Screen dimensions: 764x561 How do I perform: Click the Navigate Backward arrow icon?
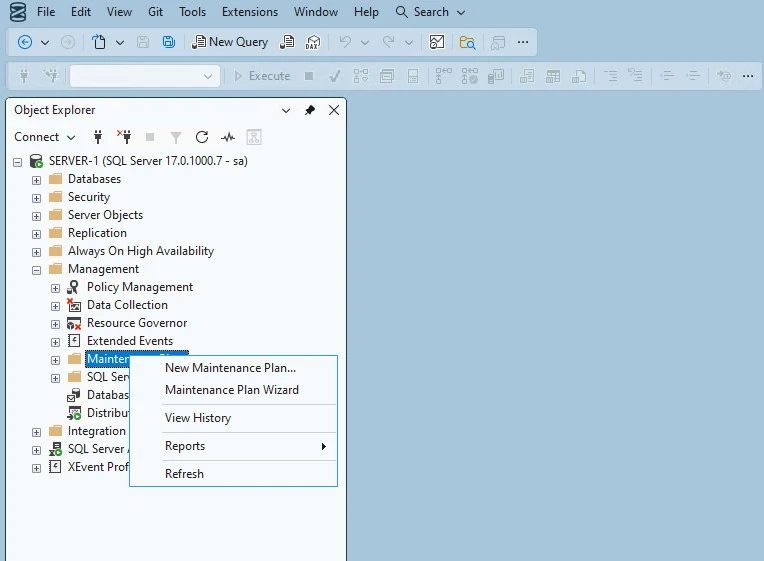[25, 42]
